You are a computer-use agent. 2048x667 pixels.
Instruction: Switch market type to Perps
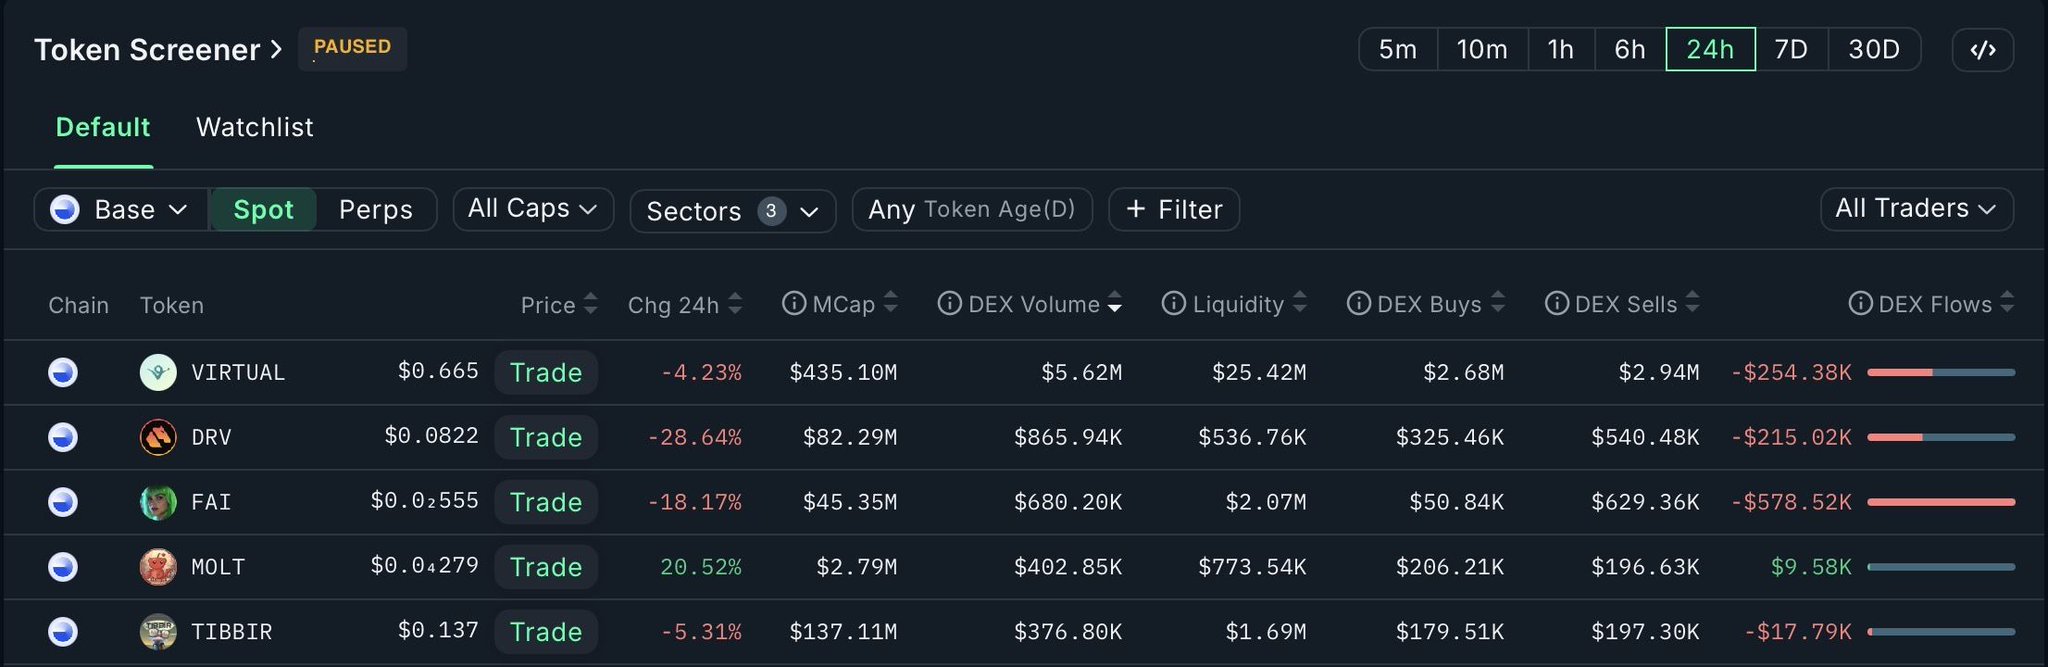[x=375, y=209]
